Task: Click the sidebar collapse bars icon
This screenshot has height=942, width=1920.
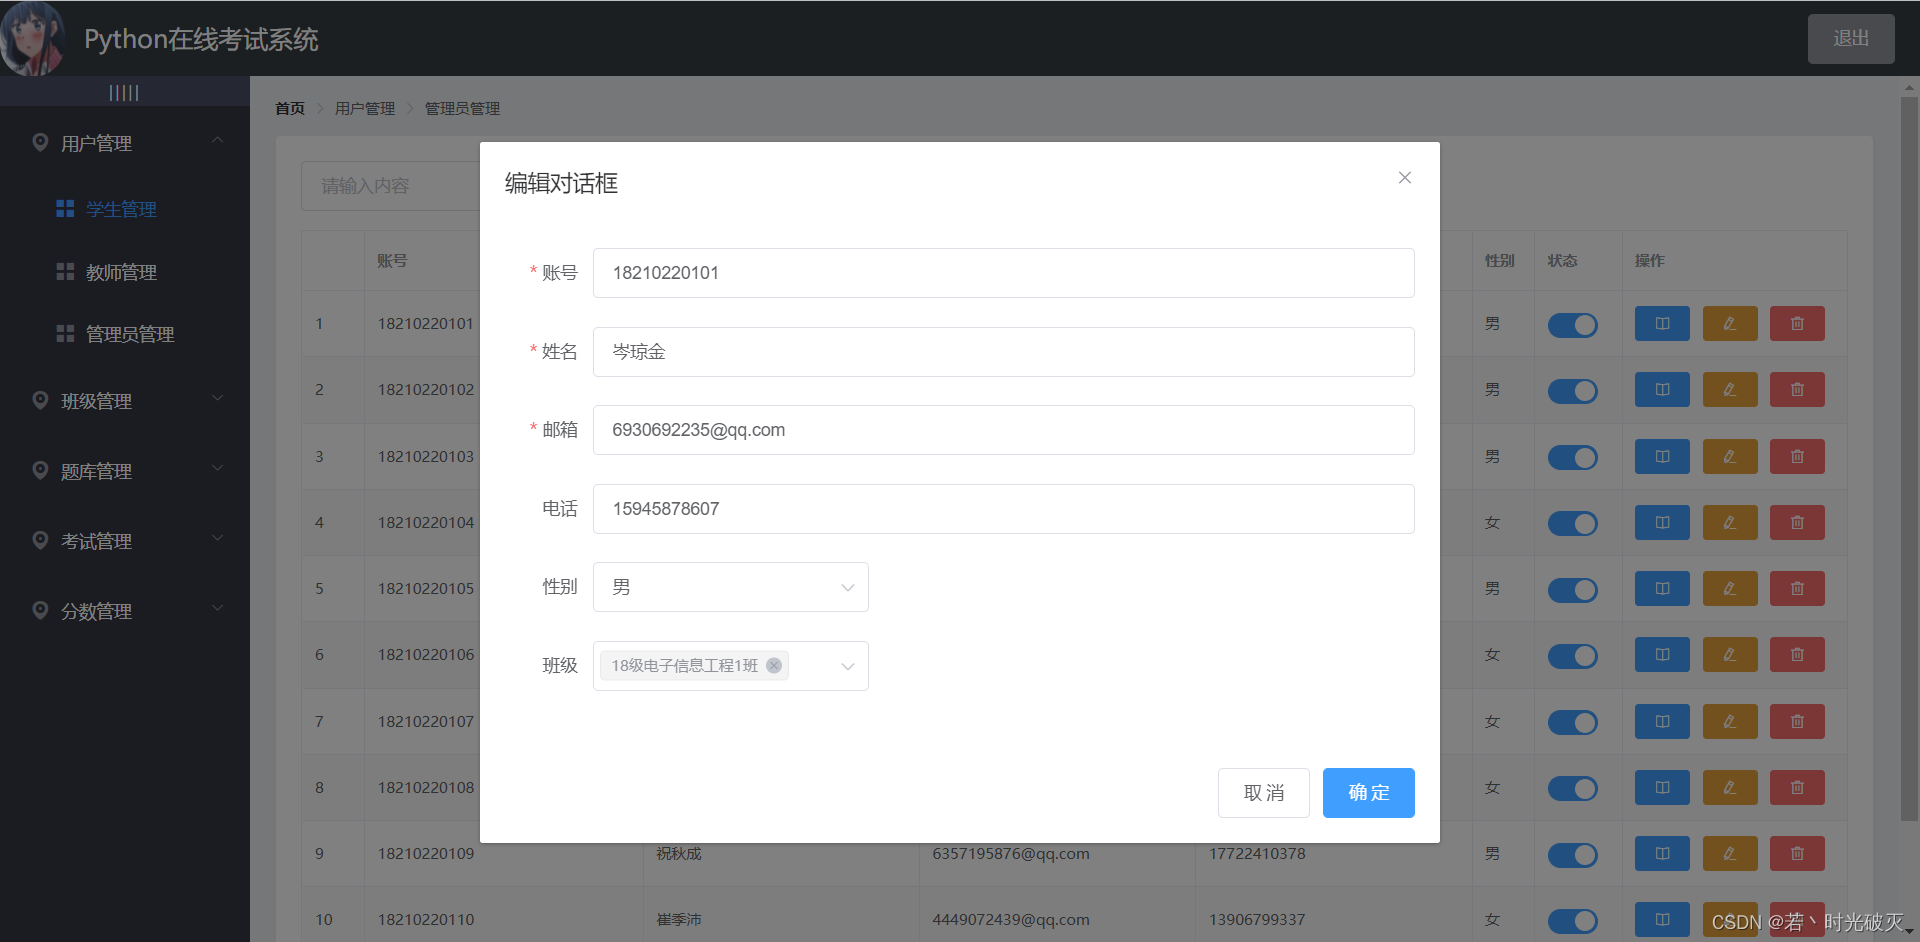Action: pos(124,93)
